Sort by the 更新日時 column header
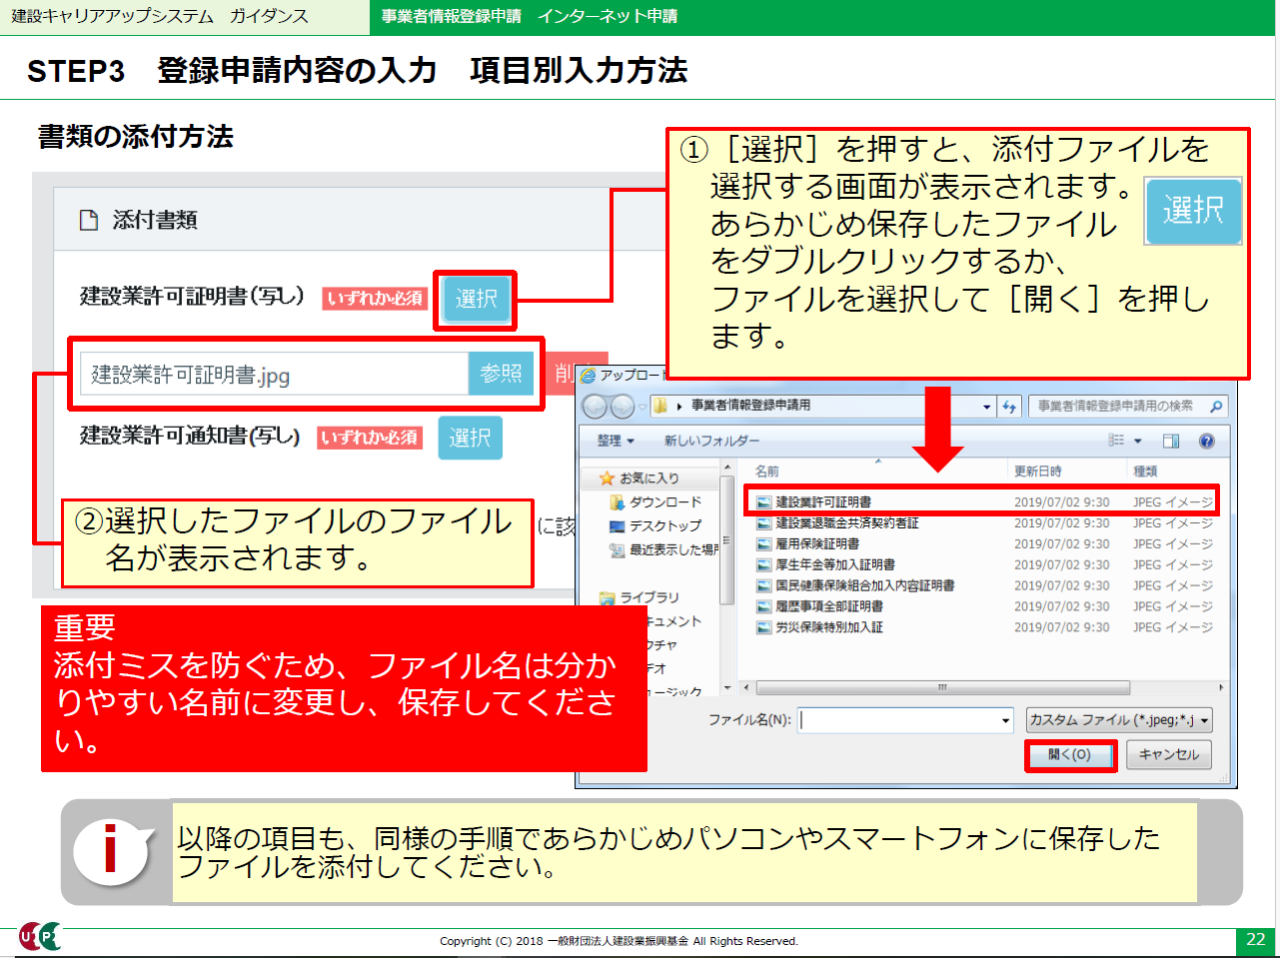This screenshot has width=1280, height=958. coord(1037,471)
